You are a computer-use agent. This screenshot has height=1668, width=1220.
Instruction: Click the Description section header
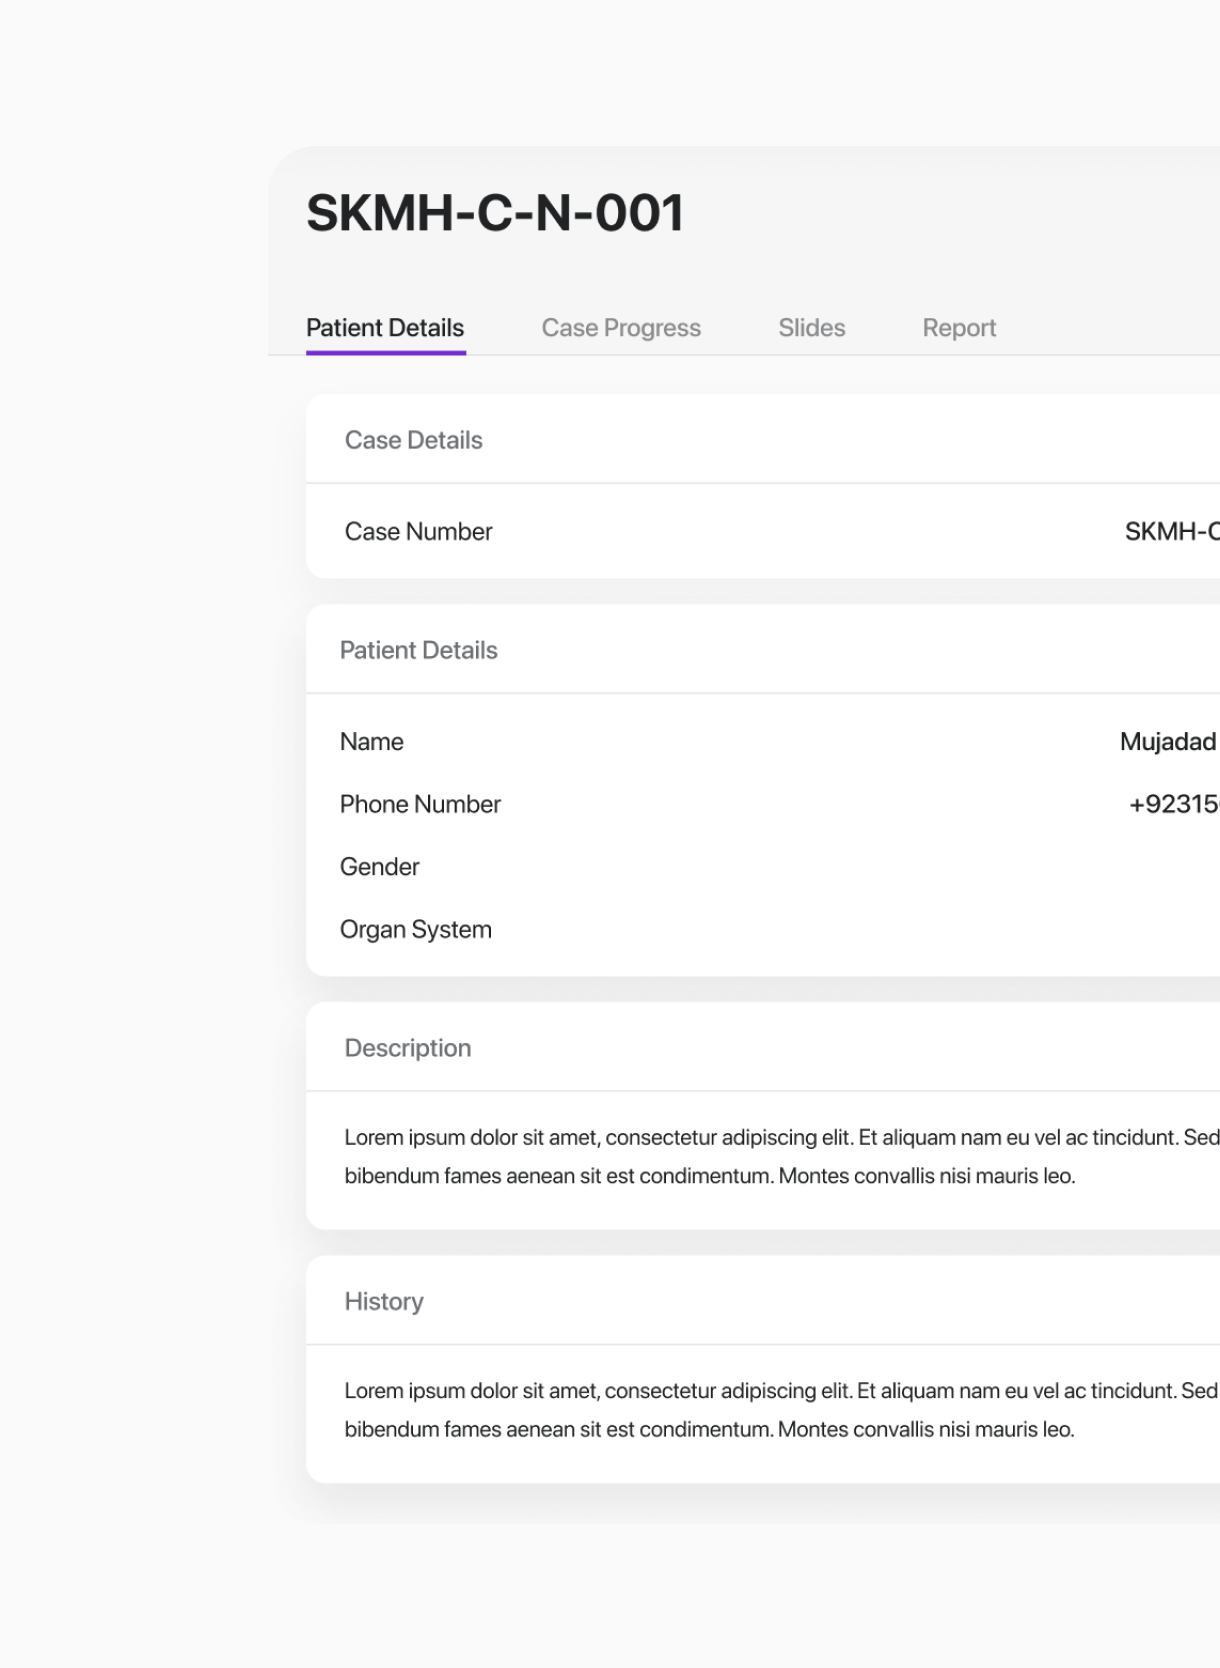407,1048
